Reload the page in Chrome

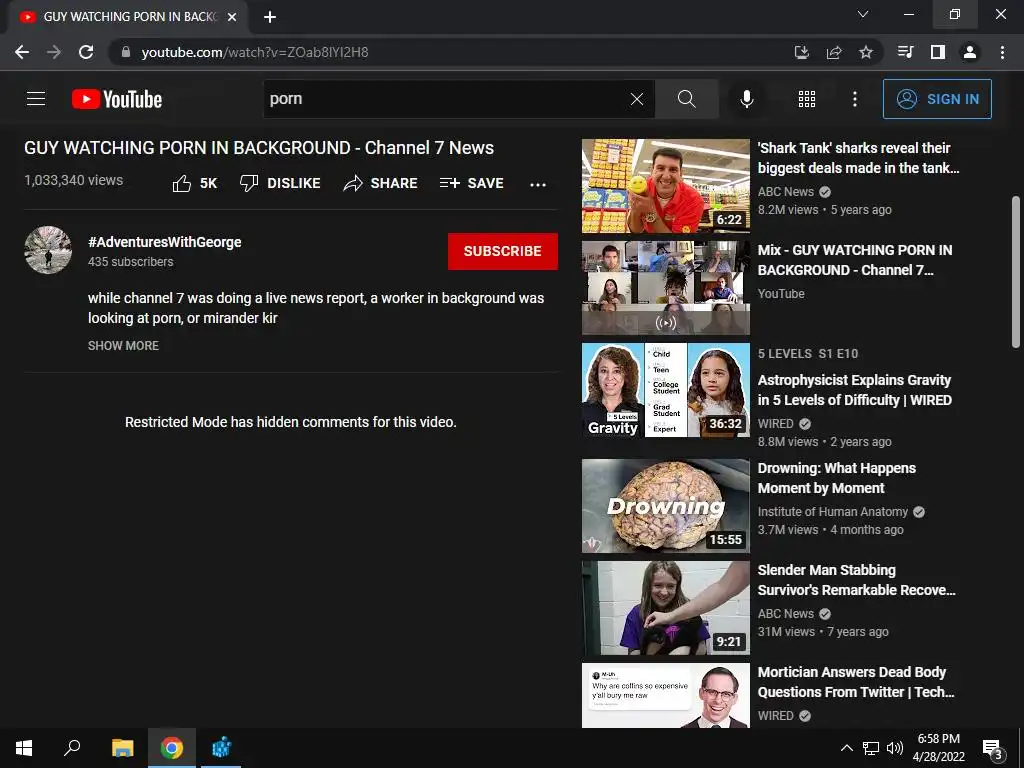pos(86,52)
